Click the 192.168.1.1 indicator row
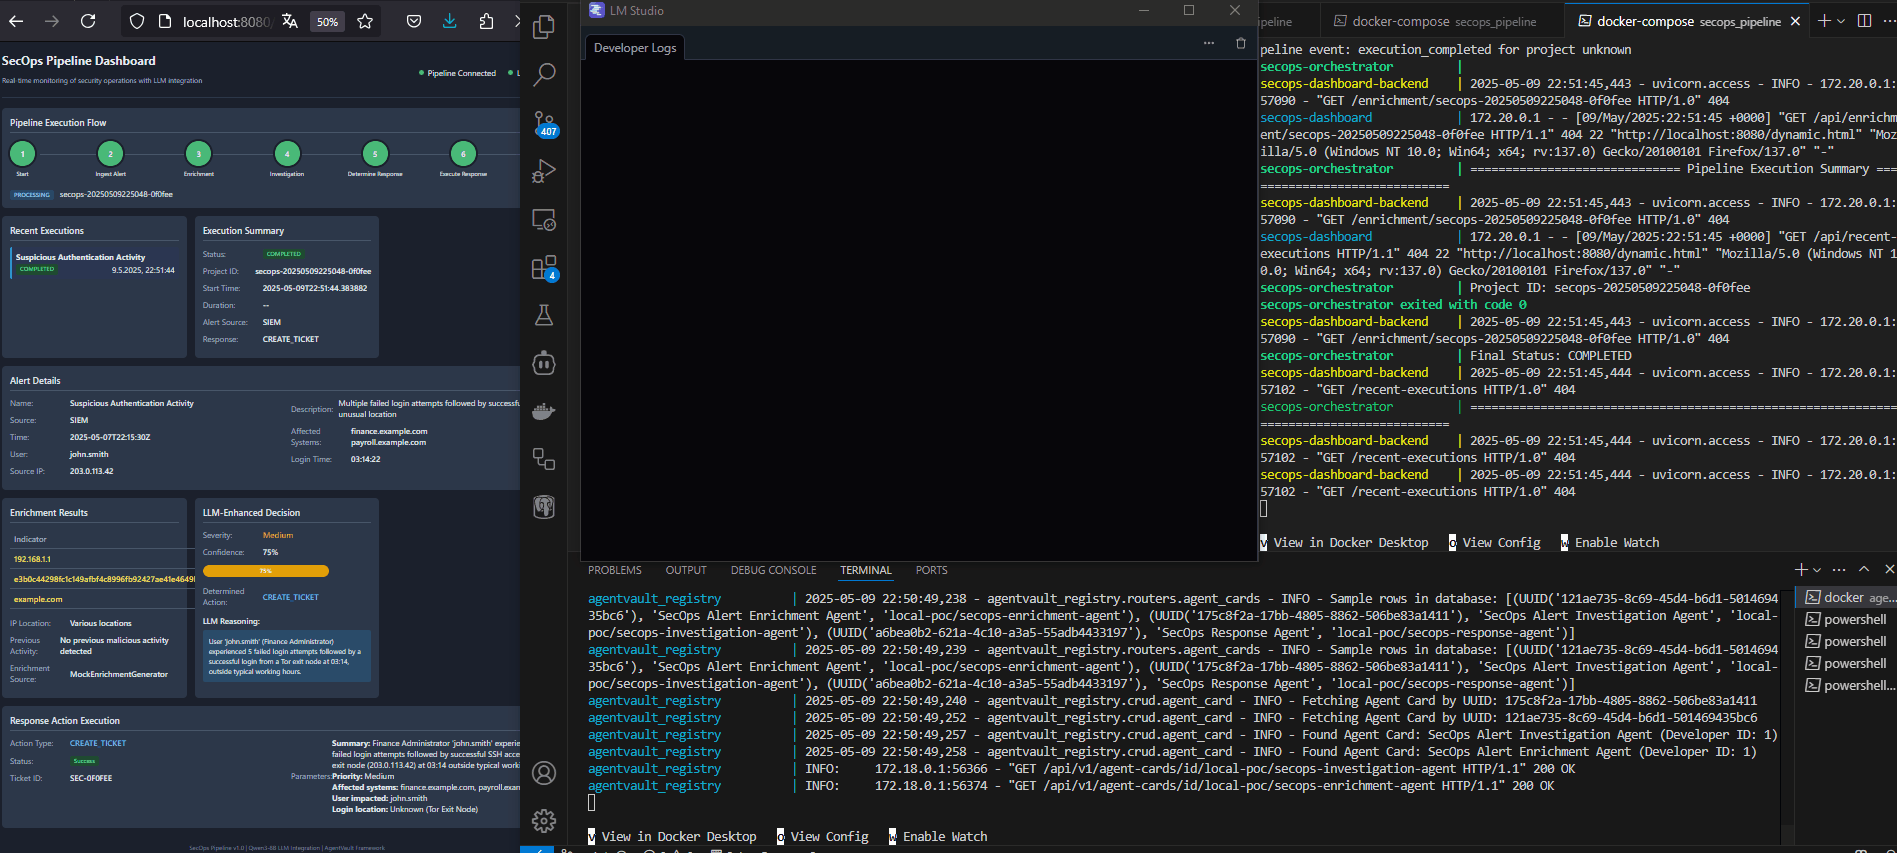 [100, 559]
